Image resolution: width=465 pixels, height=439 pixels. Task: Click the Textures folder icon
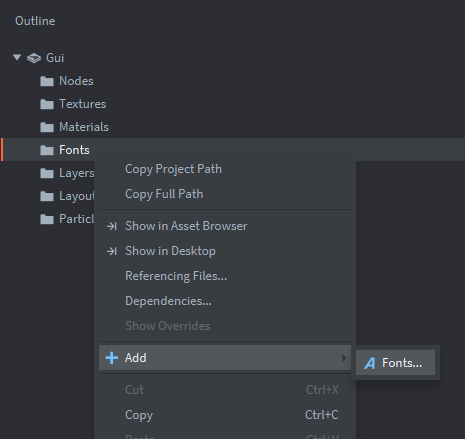(47, 104)
